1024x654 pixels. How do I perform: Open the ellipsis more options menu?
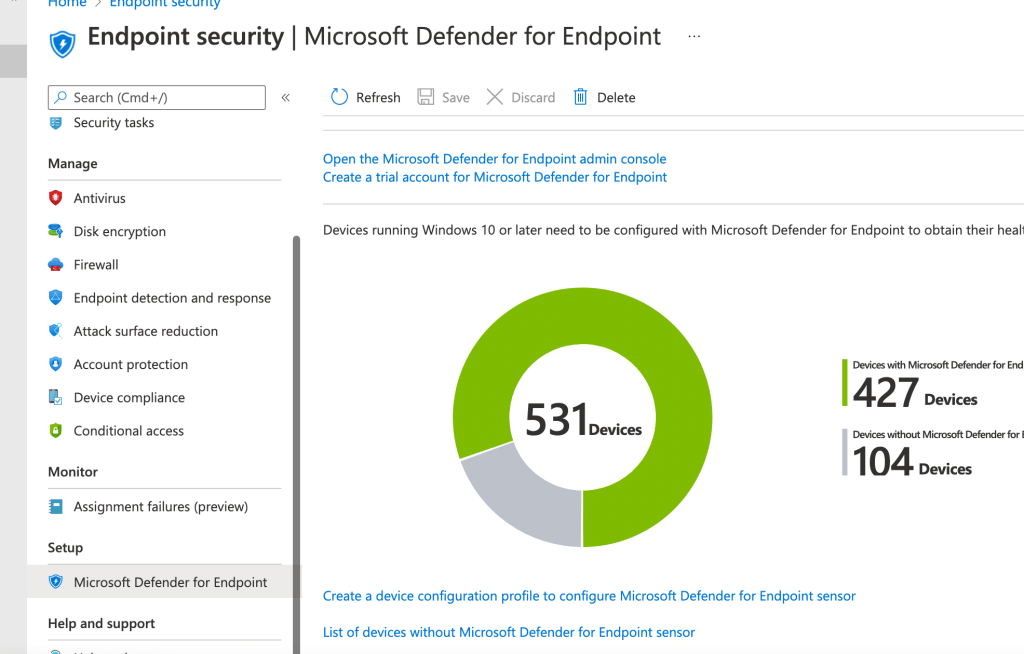[694, 37]
